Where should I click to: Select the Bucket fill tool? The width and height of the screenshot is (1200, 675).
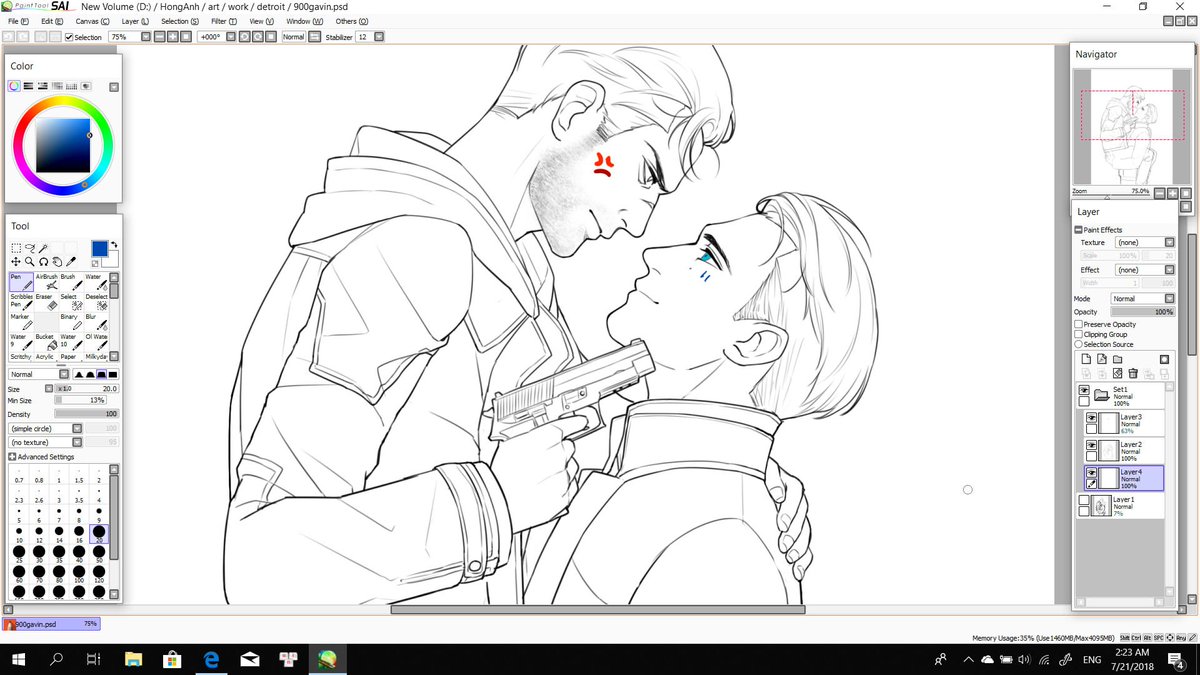pos(46,342)
